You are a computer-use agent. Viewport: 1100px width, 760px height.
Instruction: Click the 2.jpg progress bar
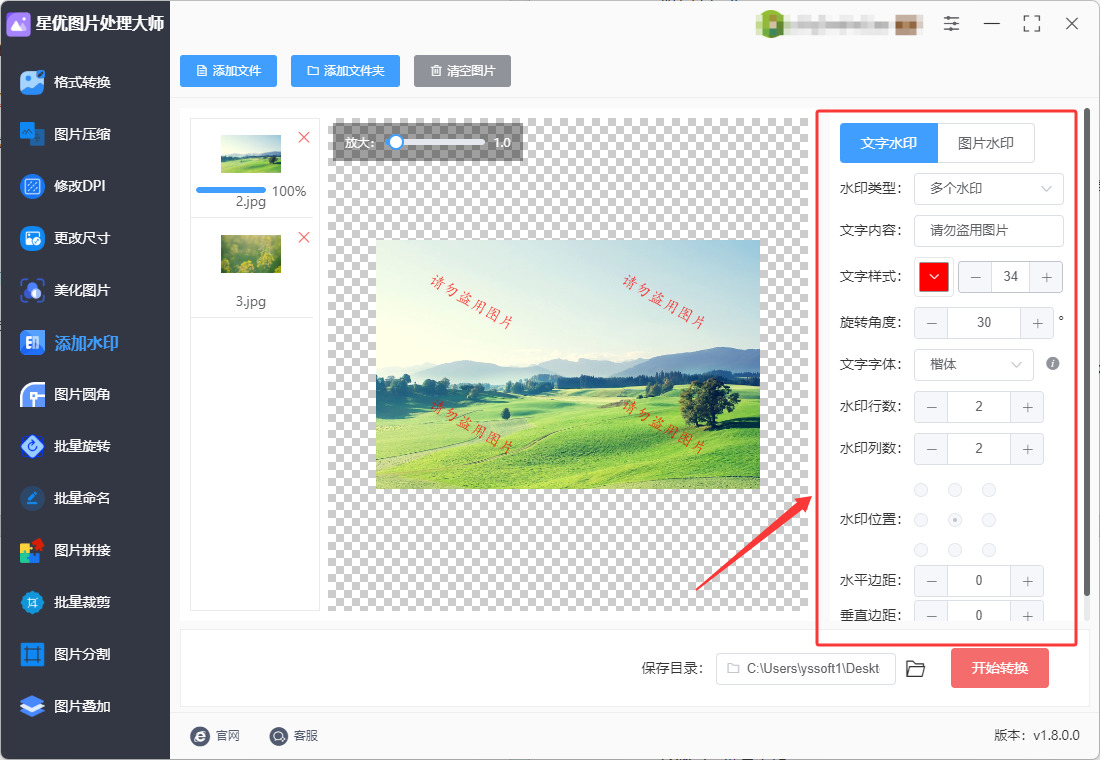coord(231,190)
